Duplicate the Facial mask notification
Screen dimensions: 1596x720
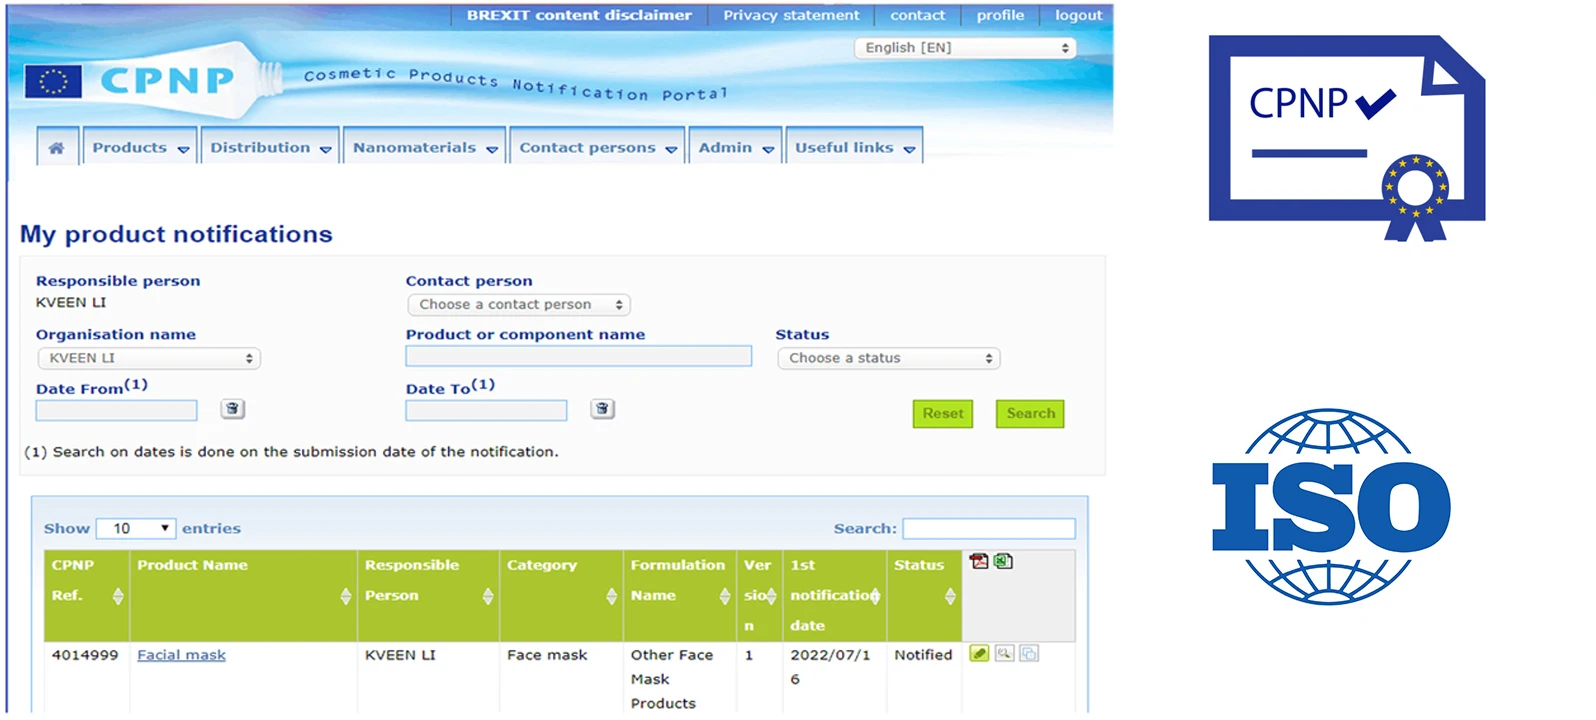click(x=1029, y=653)
